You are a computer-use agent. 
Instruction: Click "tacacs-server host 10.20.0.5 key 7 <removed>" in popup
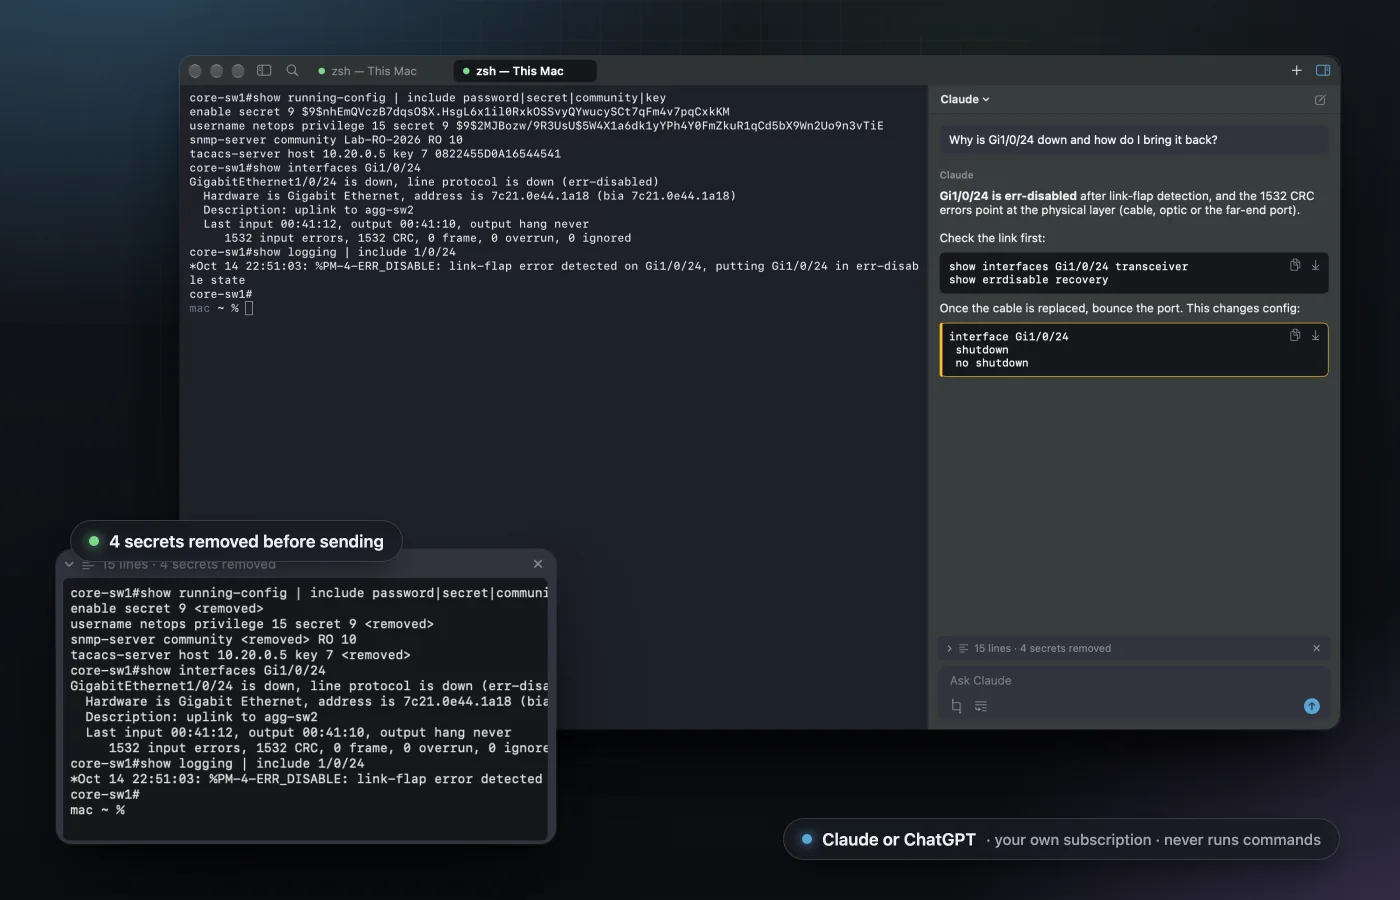(x=240, y=655)
